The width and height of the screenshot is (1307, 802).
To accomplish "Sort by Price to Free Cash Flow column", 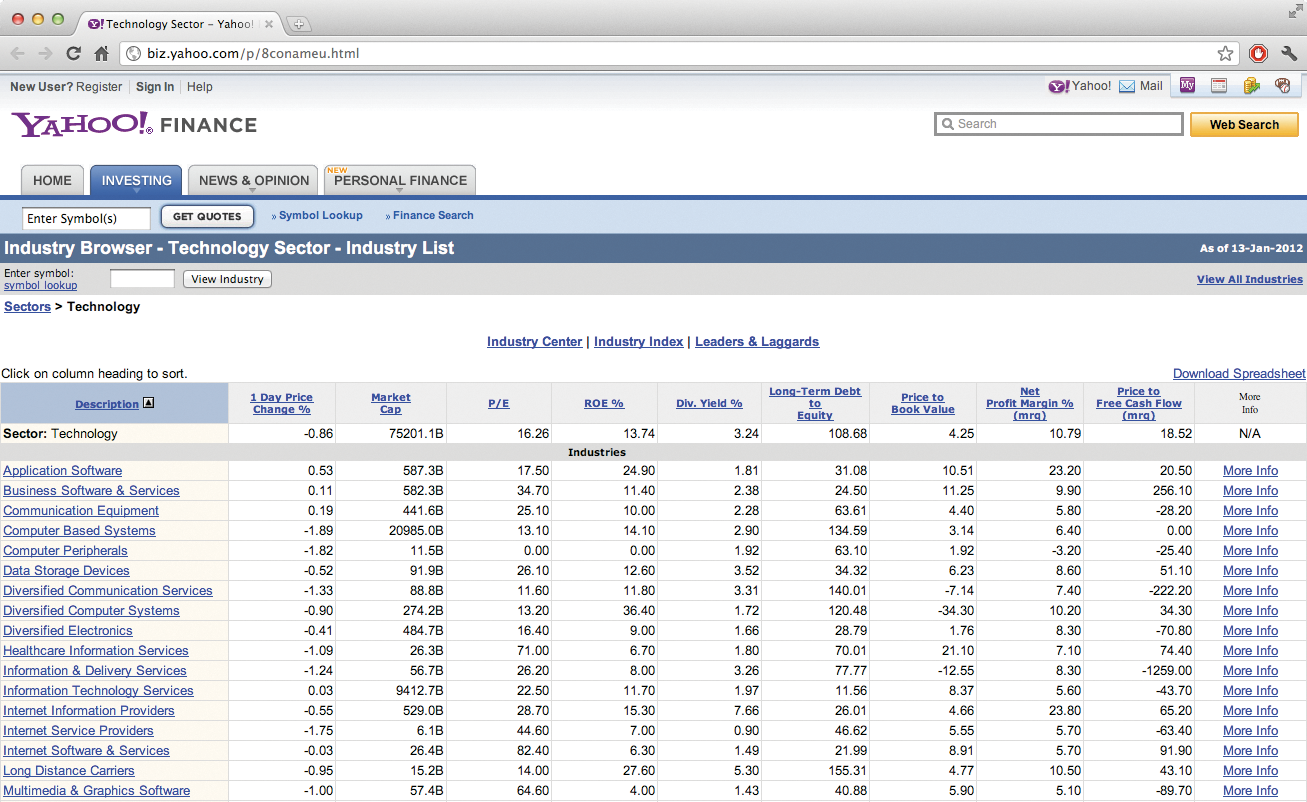I will [1138, 403].
